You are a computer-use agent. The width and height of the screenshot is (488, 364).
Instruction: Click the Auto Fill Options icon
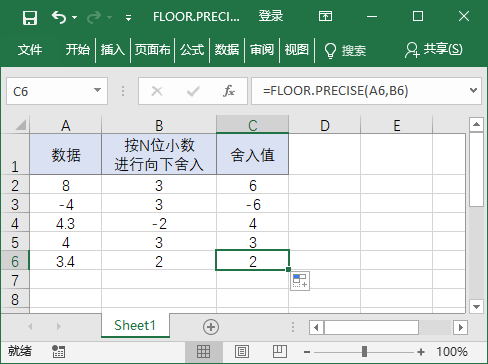pos(300,281)
